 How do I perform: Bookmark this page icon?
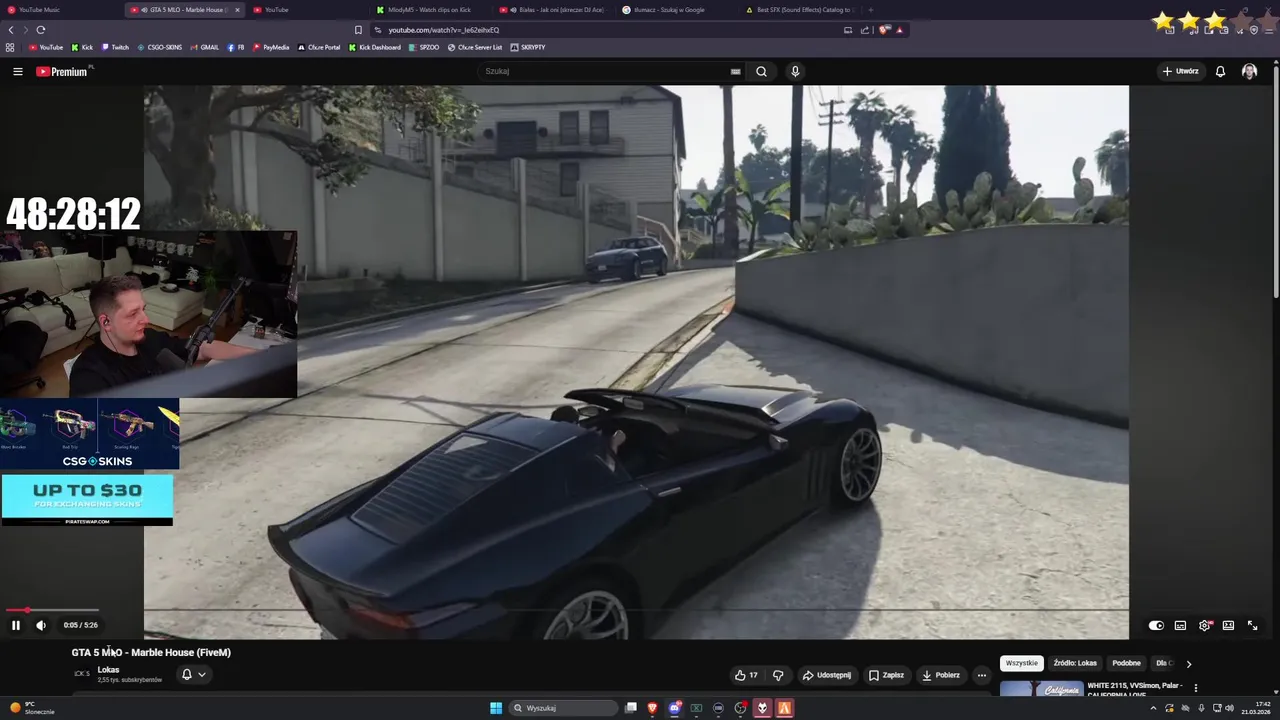coord(358,30)
